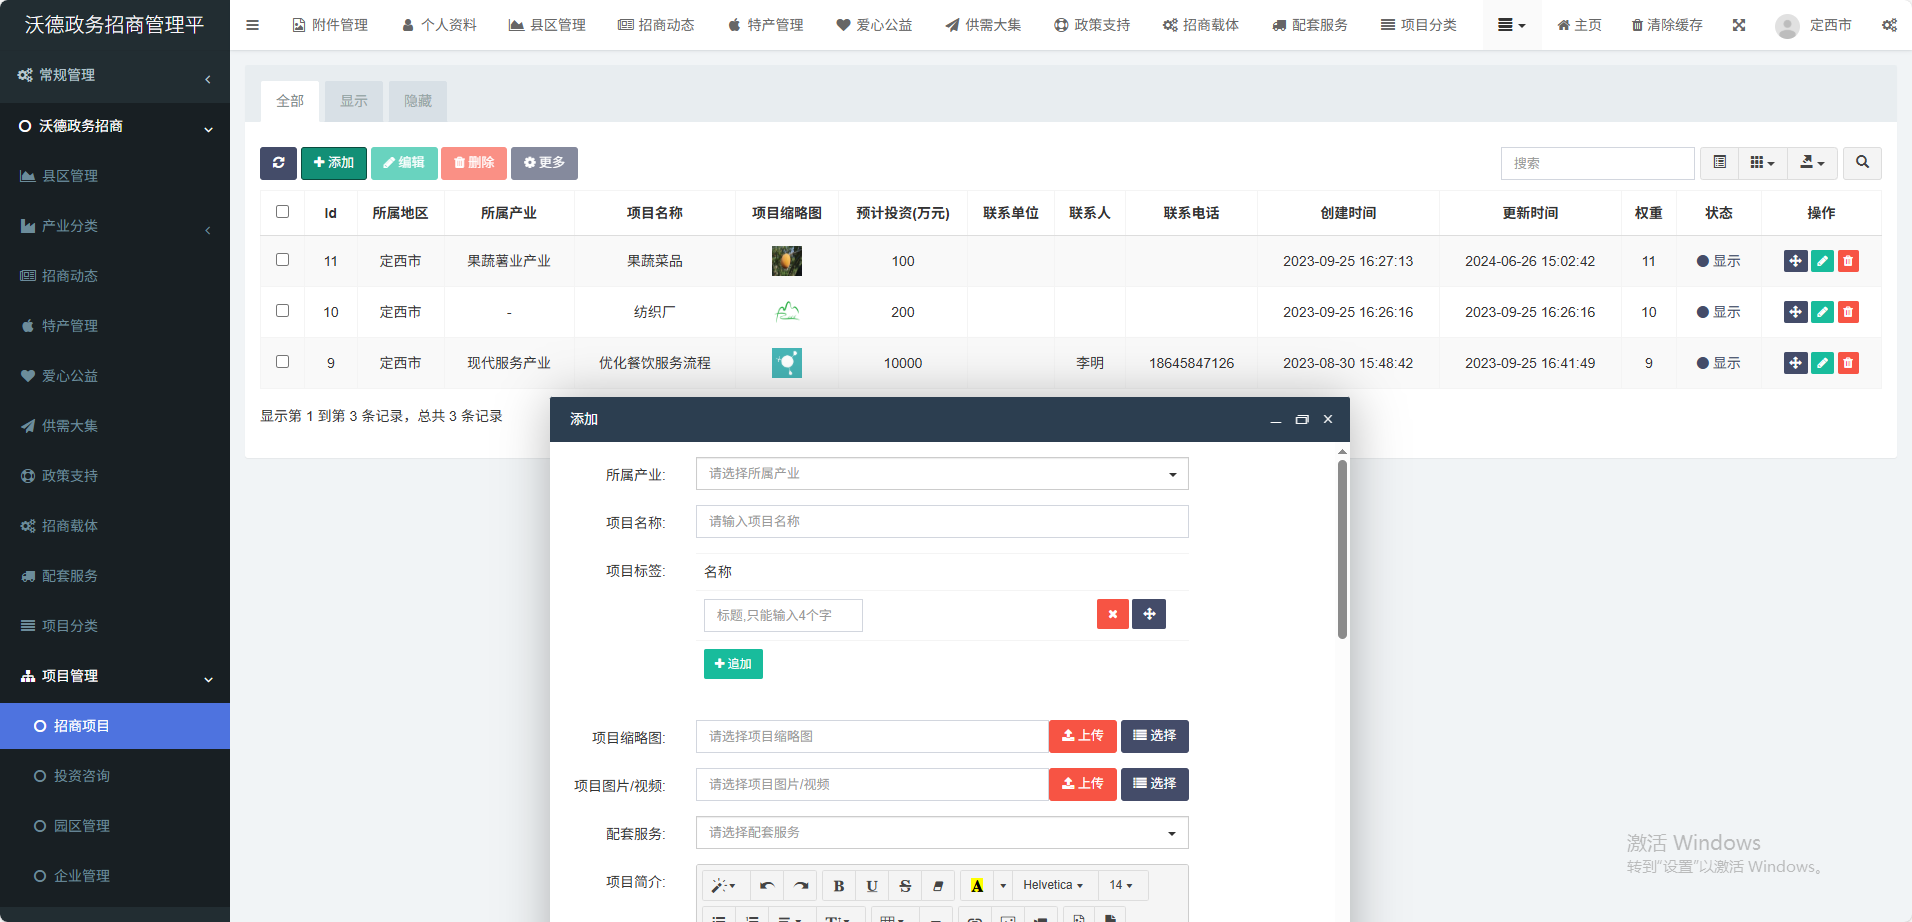Screen dimensions: 1912x922
Task: Click the search magnifier icon button
Action: click(x=1862, y=163)
